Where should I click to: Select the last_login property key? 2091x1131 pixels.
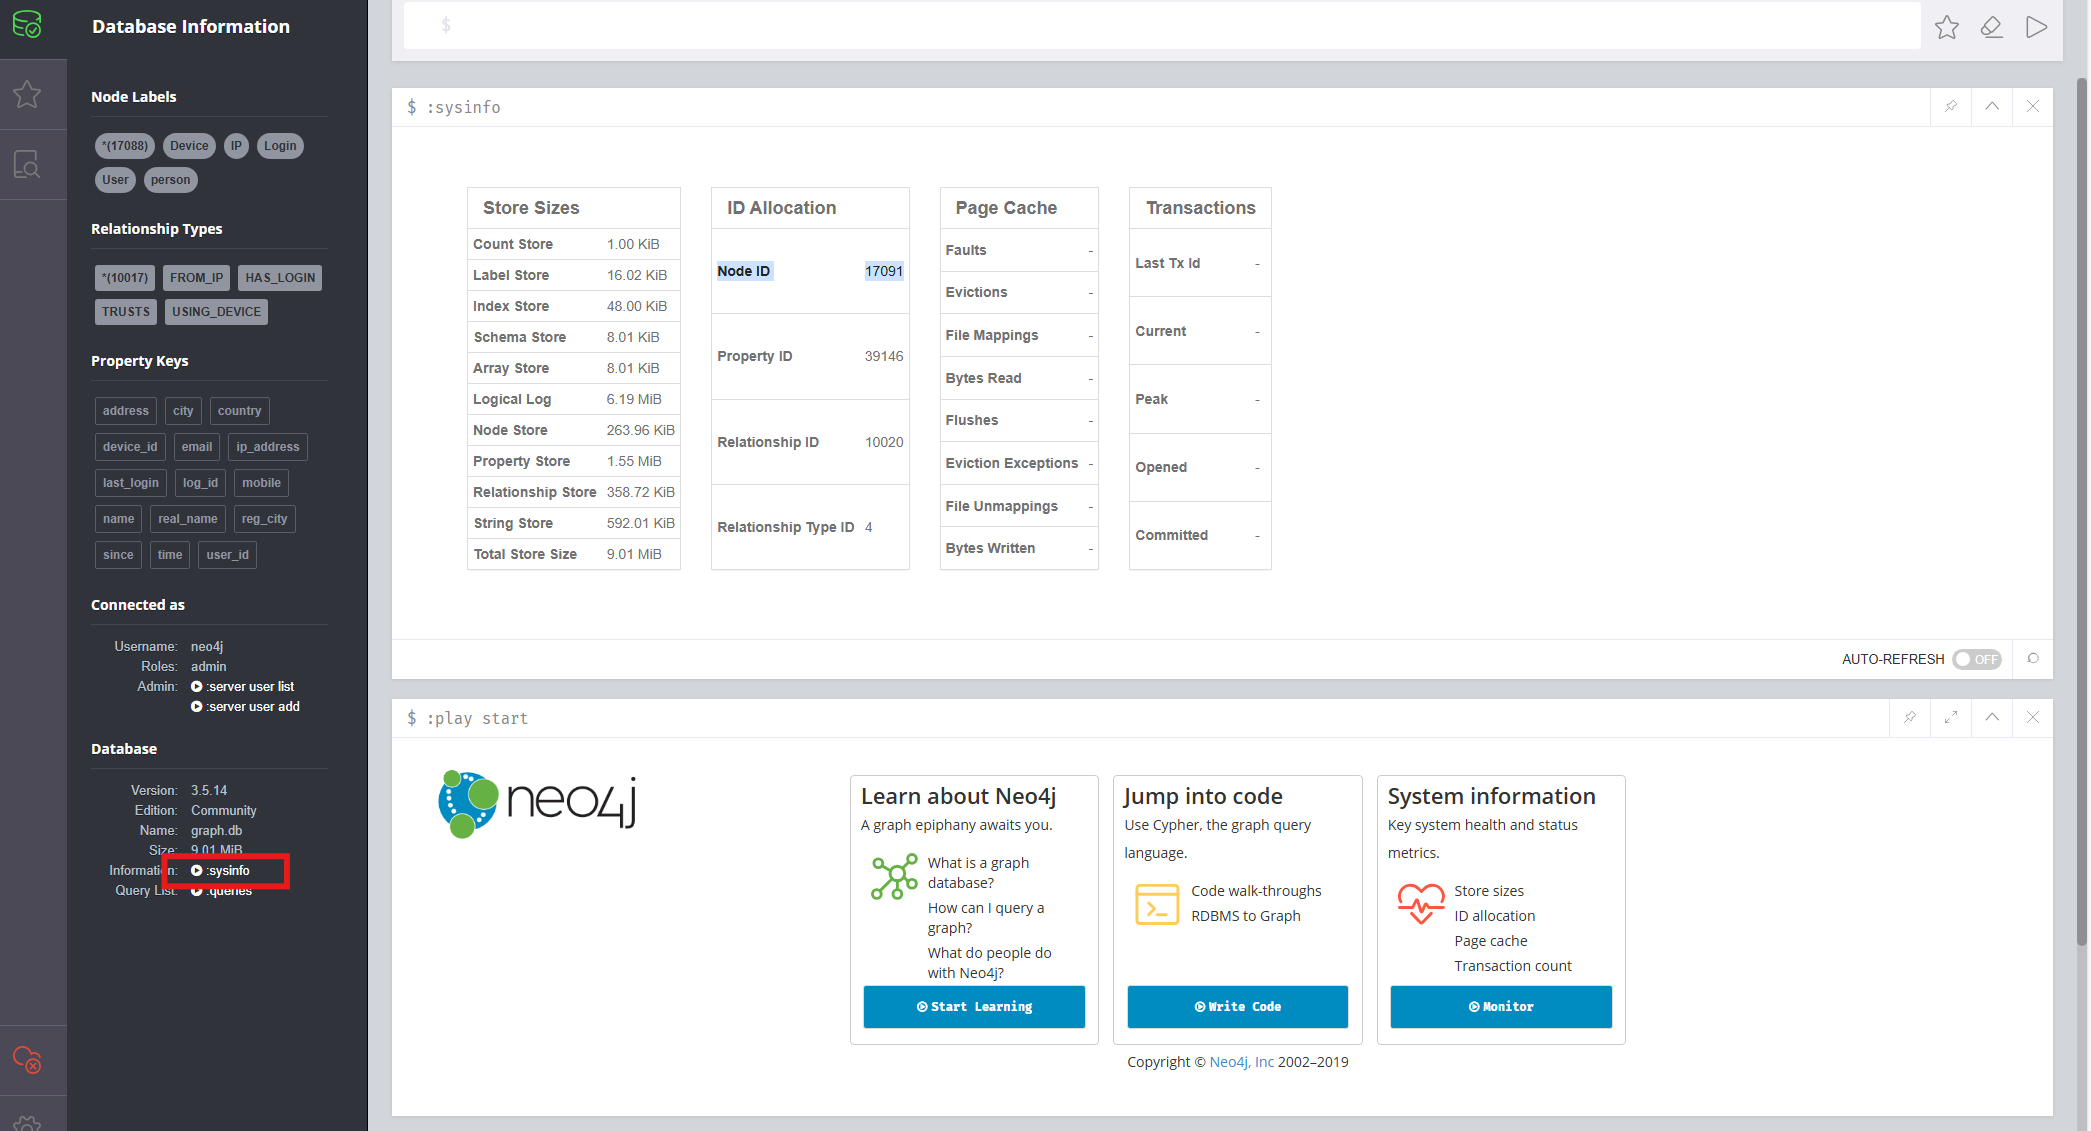(131, 483)
